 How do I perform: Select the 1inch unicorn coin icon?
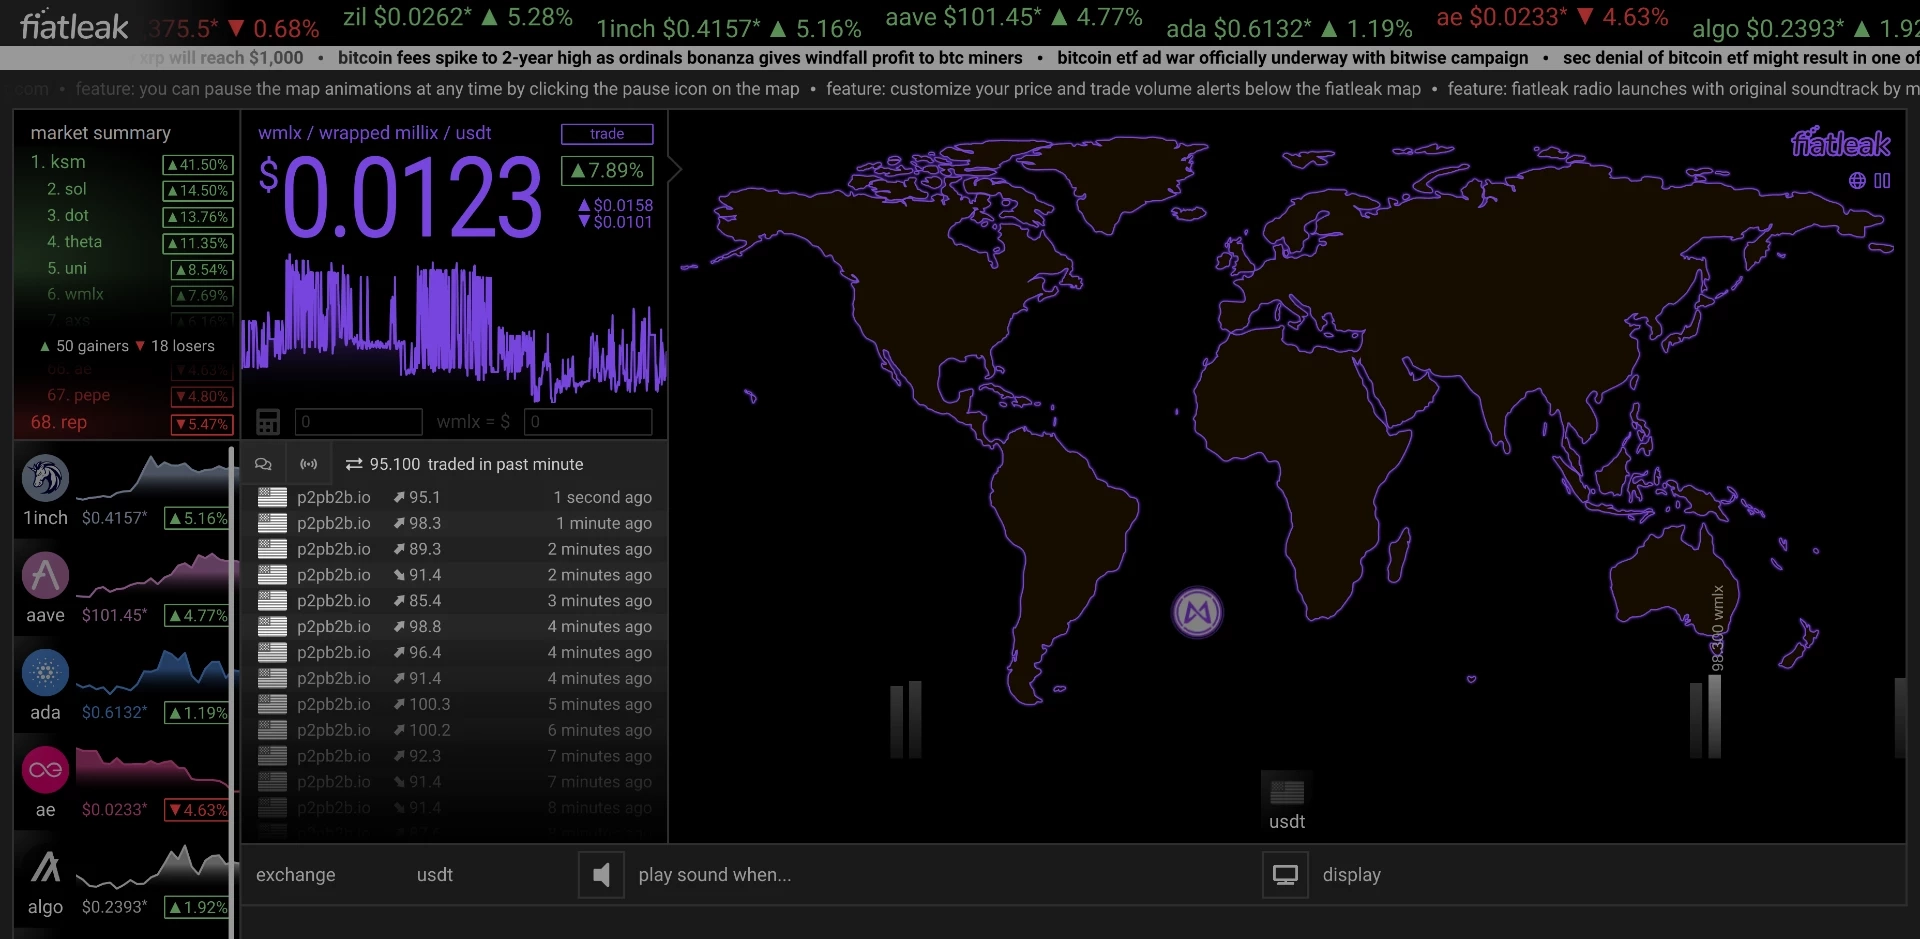click(45, 478)
